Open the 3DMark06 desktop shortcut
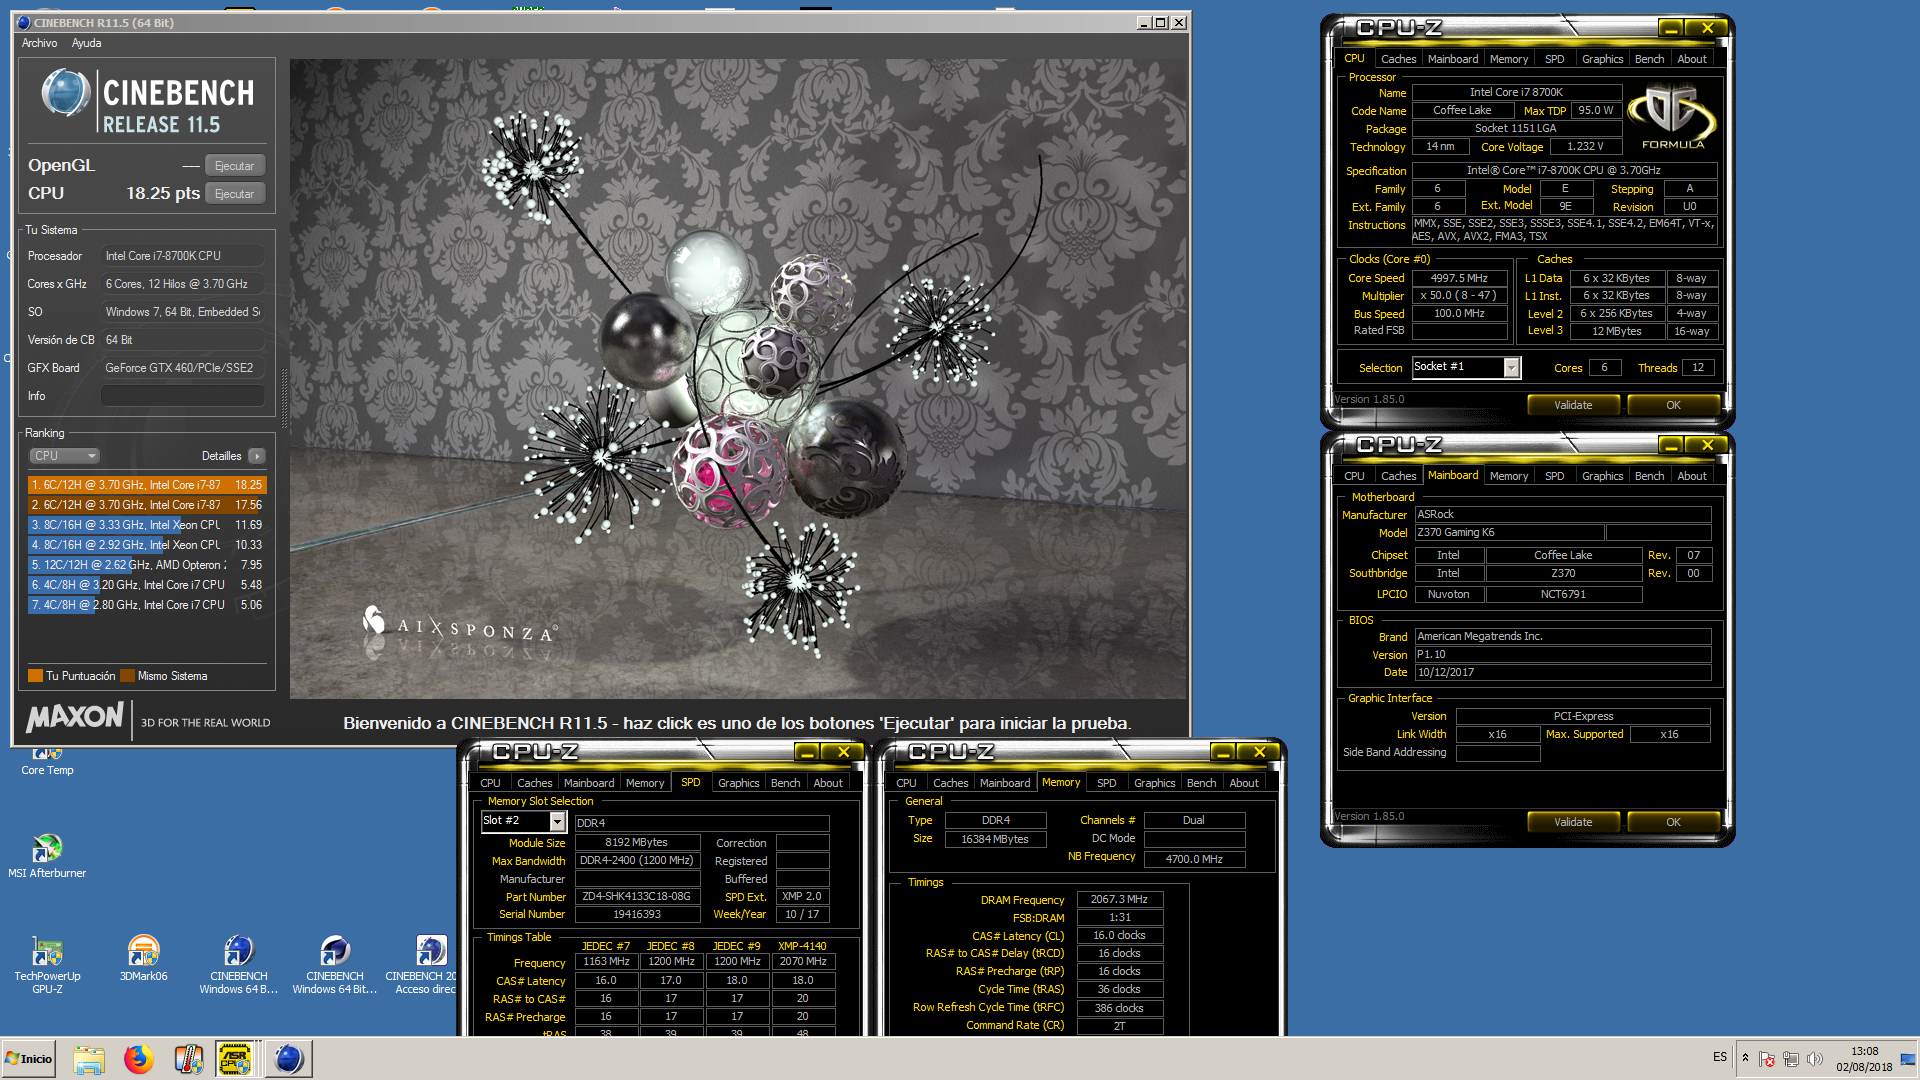1920x1080 pixels. [x=143, y=959]
